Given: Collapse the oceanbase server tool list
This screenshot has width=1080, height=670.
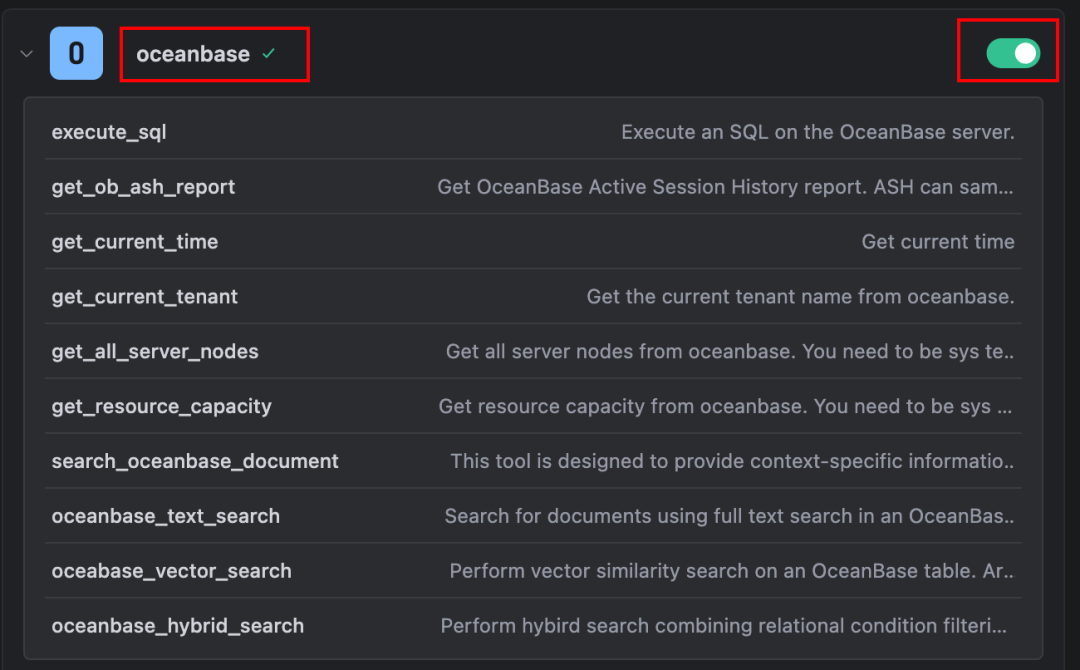Looking at the screenshot, I should coord(27,54).
